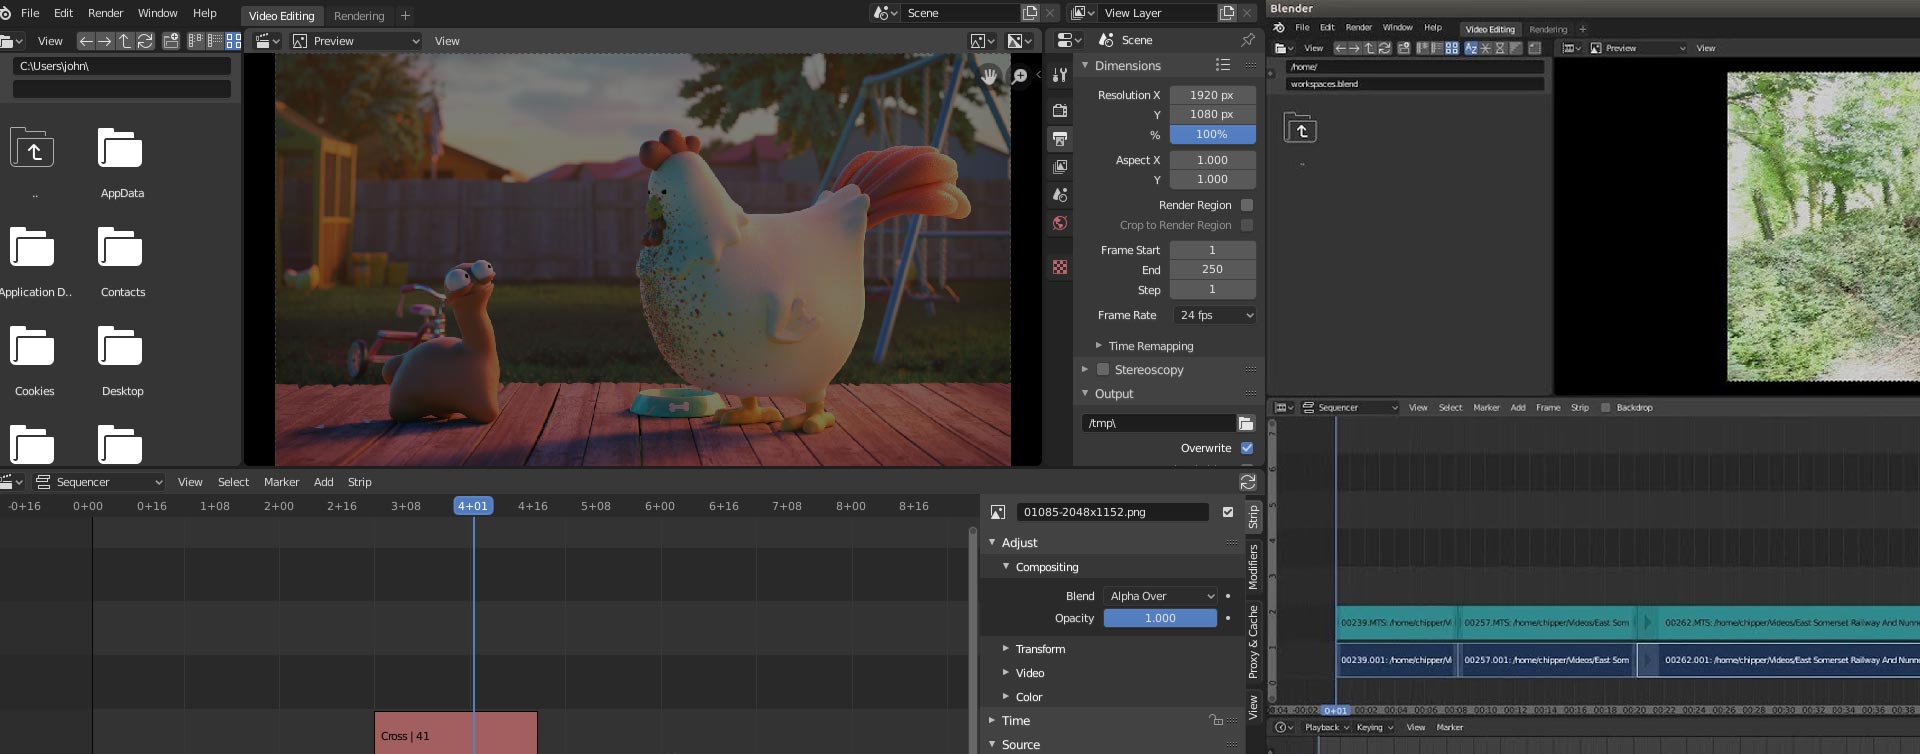
Task: Refresh the file list in left browser
Action: pyautogui.click(x=145, y=41)
